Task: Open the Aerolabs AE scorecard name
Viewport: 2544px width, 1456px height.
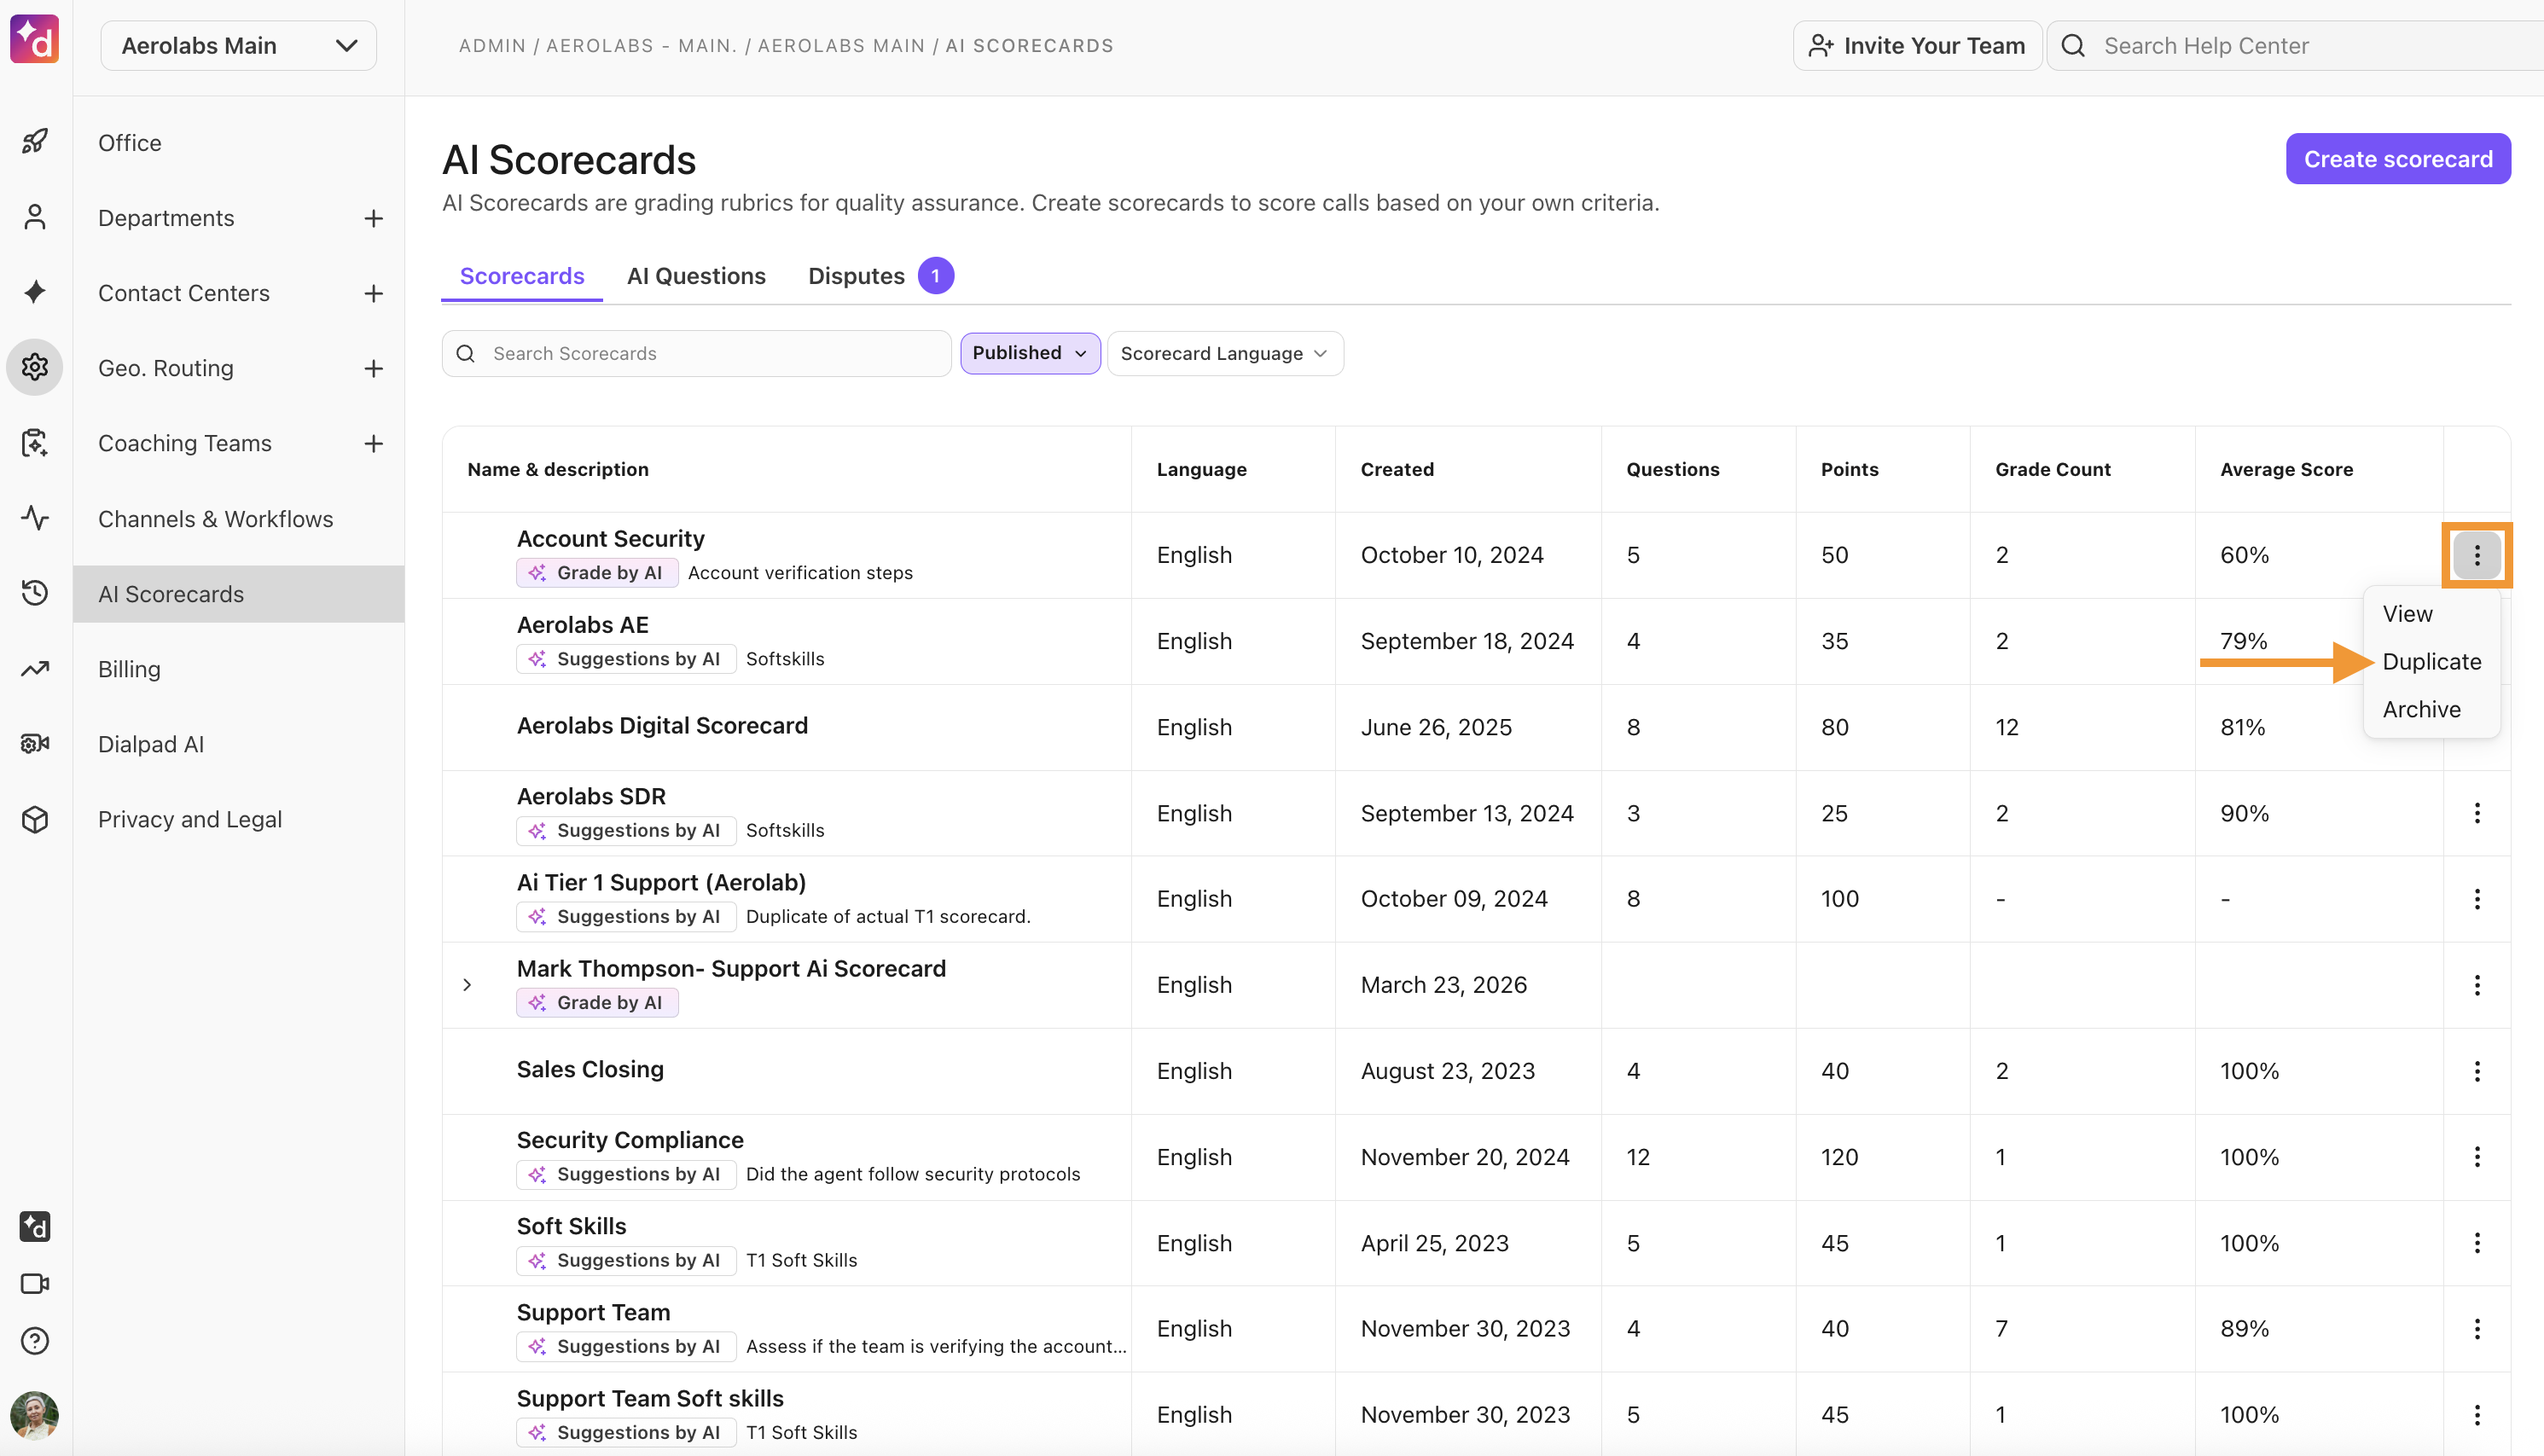Action: [583, 625]
